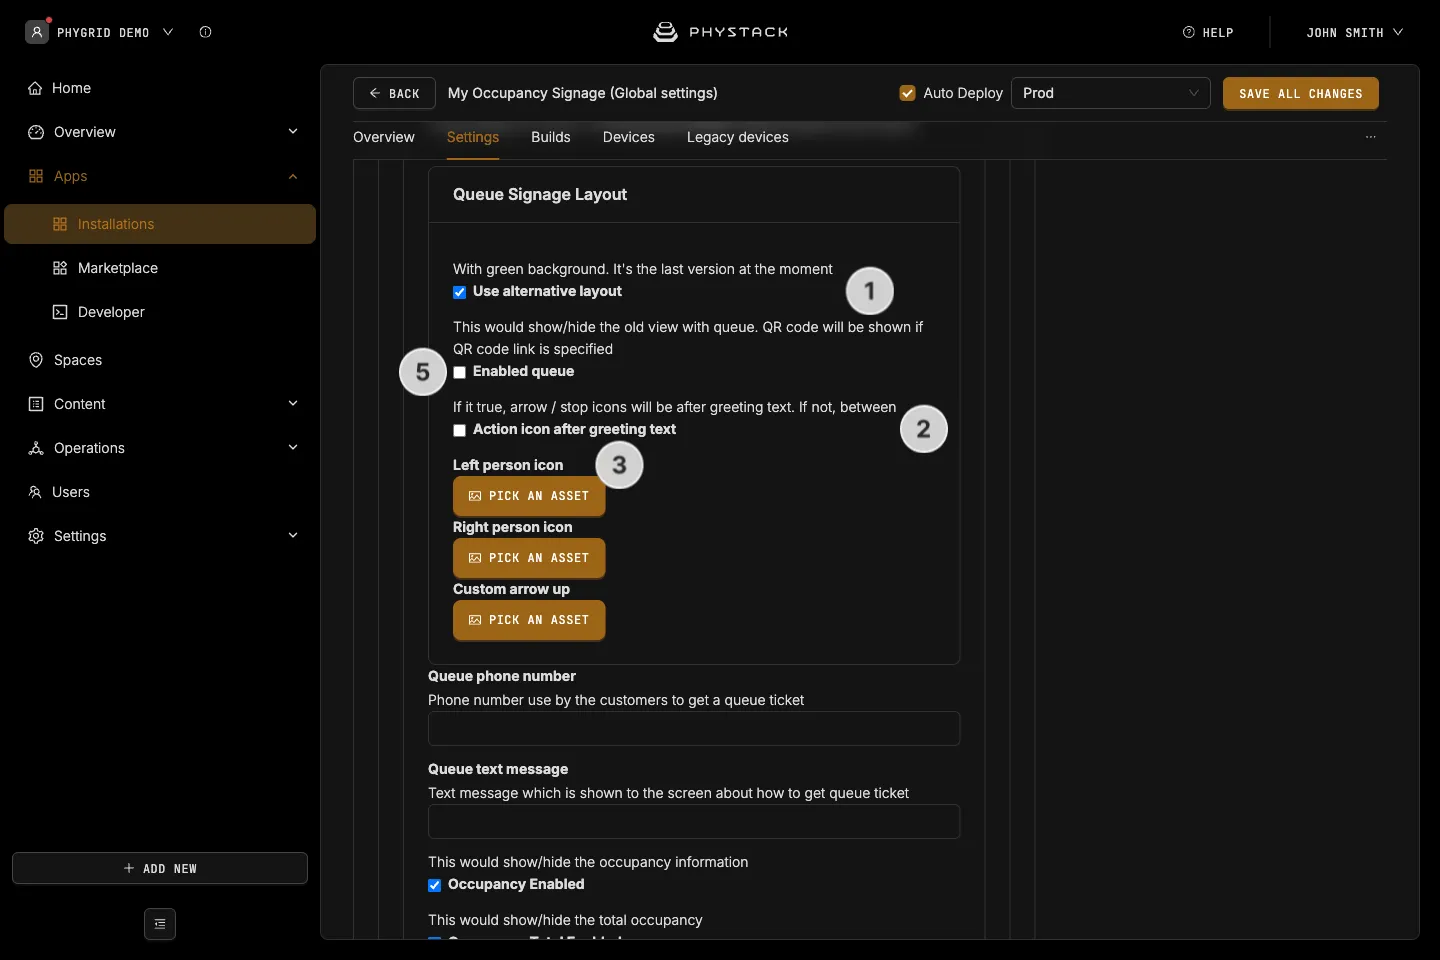Open the Legacy devices tab
The height and width of the screenshot is (960, 1440).
pyautogui.click(x=738, y=137)
